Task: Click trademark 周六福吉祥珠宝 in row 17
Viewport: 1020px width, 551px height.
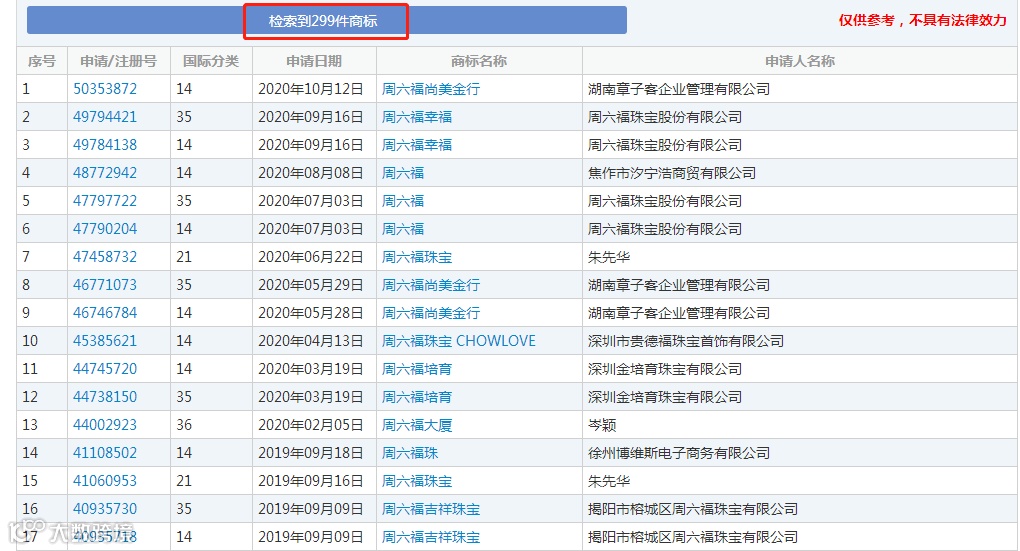Action: [431, 536]
